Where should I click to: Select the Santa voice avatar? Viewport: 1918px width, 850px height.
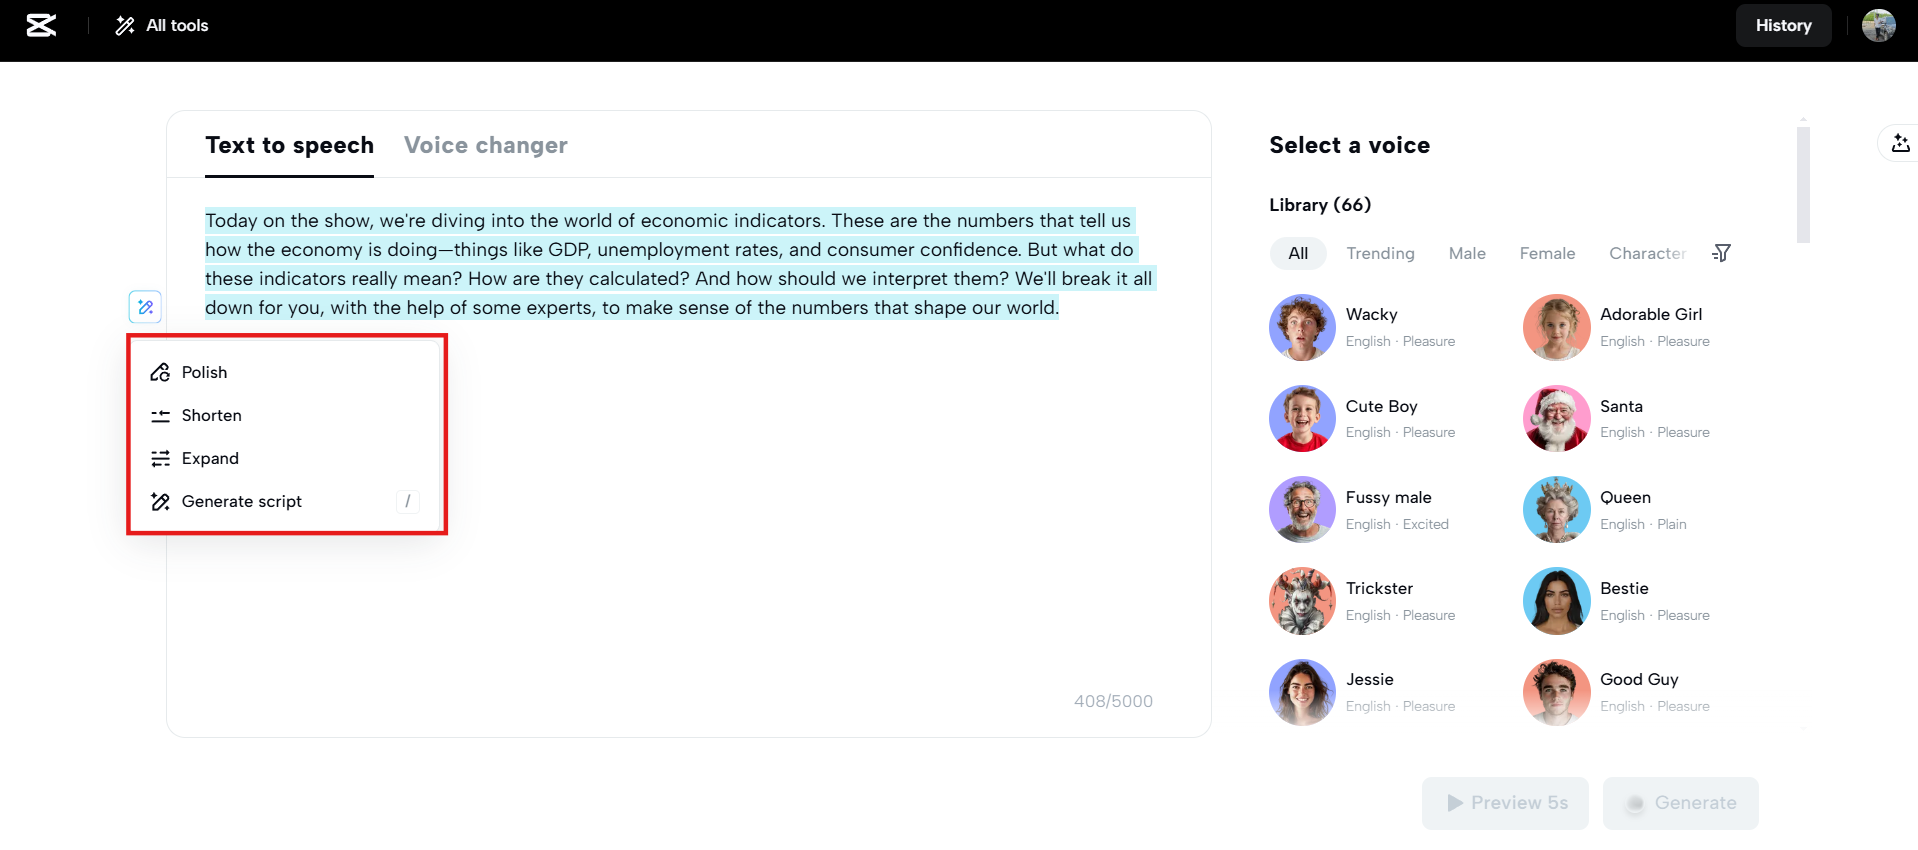(x=1556, y=418)
